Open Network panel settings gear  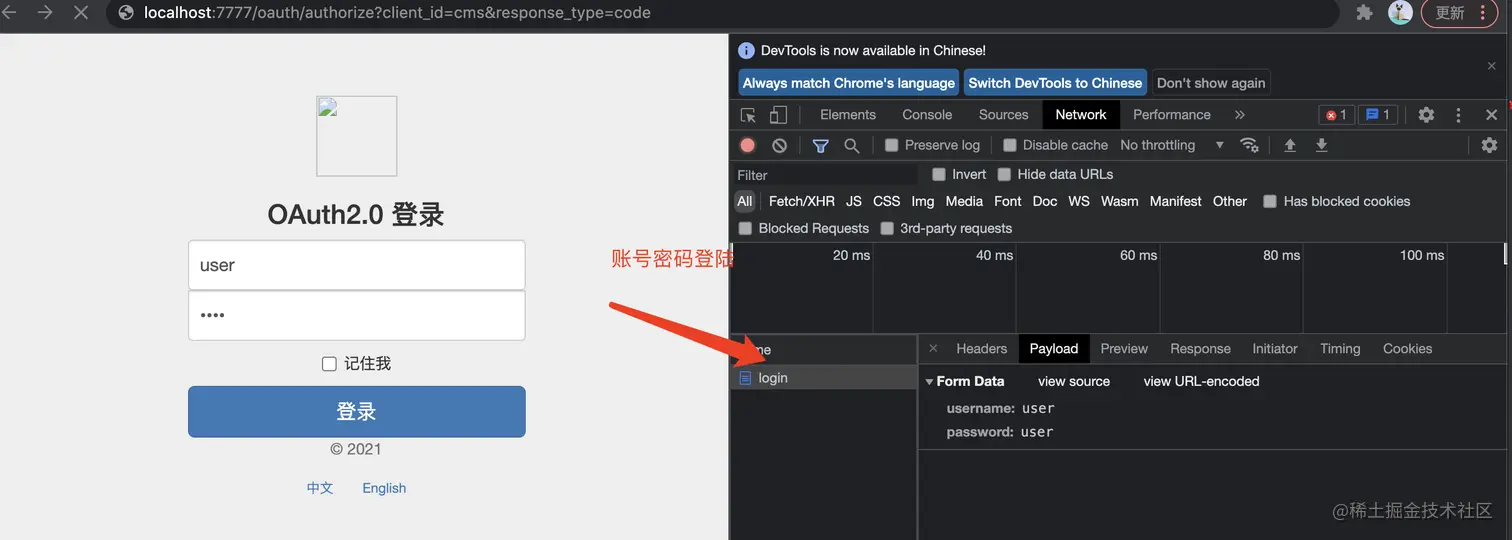click(x=1489, y=145)
